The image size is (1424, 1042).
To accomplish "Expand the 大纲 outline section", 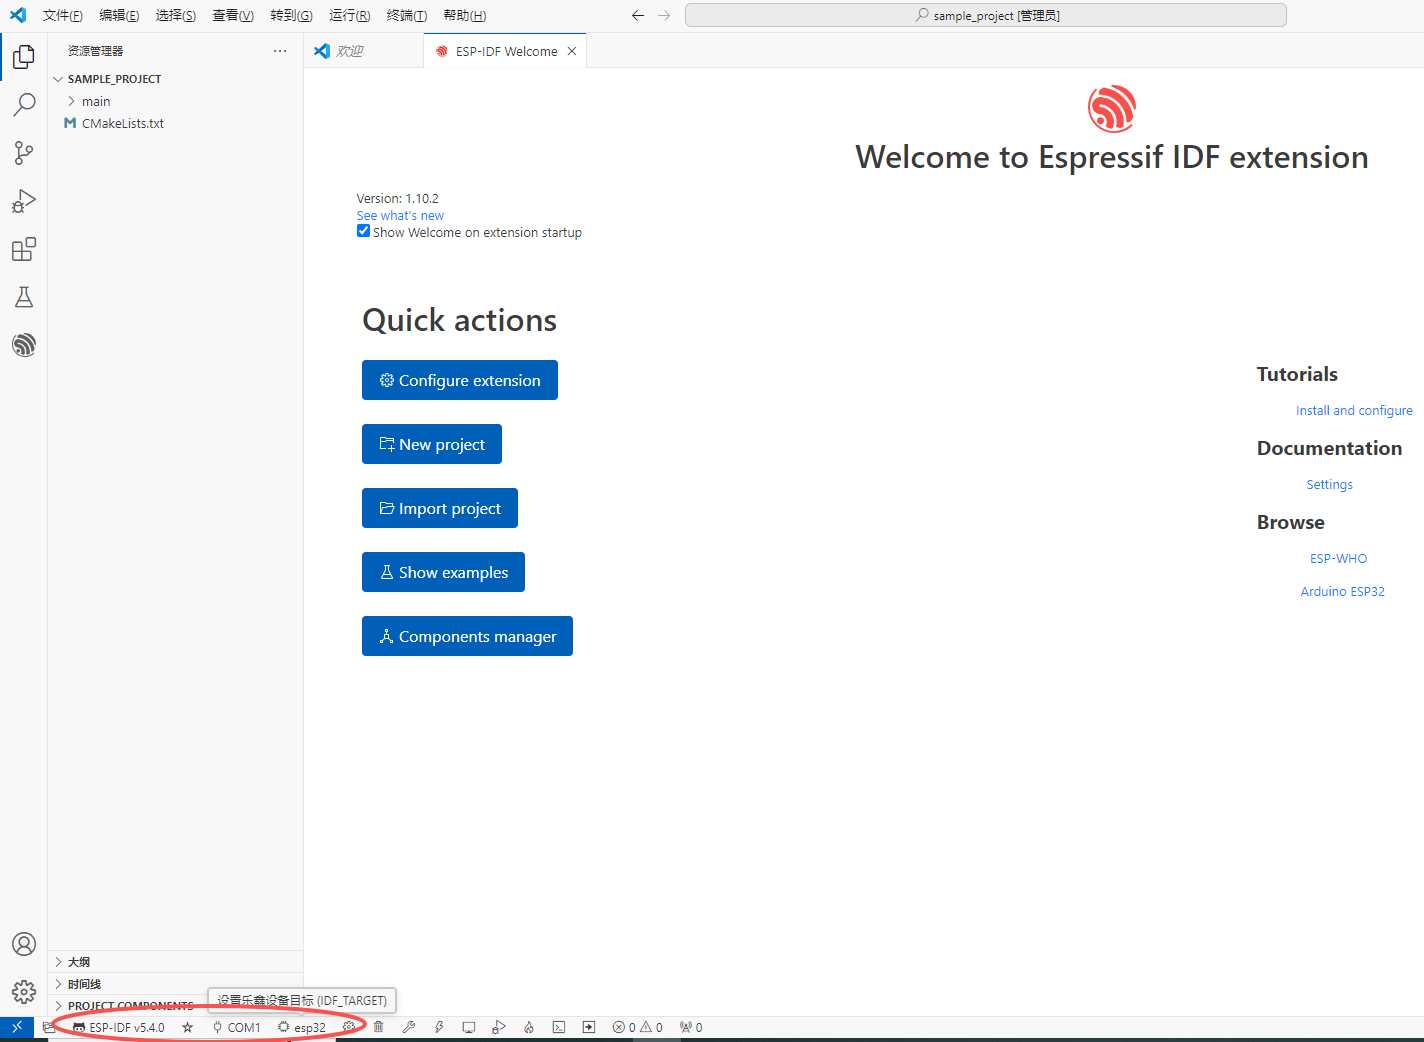I will pos(78,962).
